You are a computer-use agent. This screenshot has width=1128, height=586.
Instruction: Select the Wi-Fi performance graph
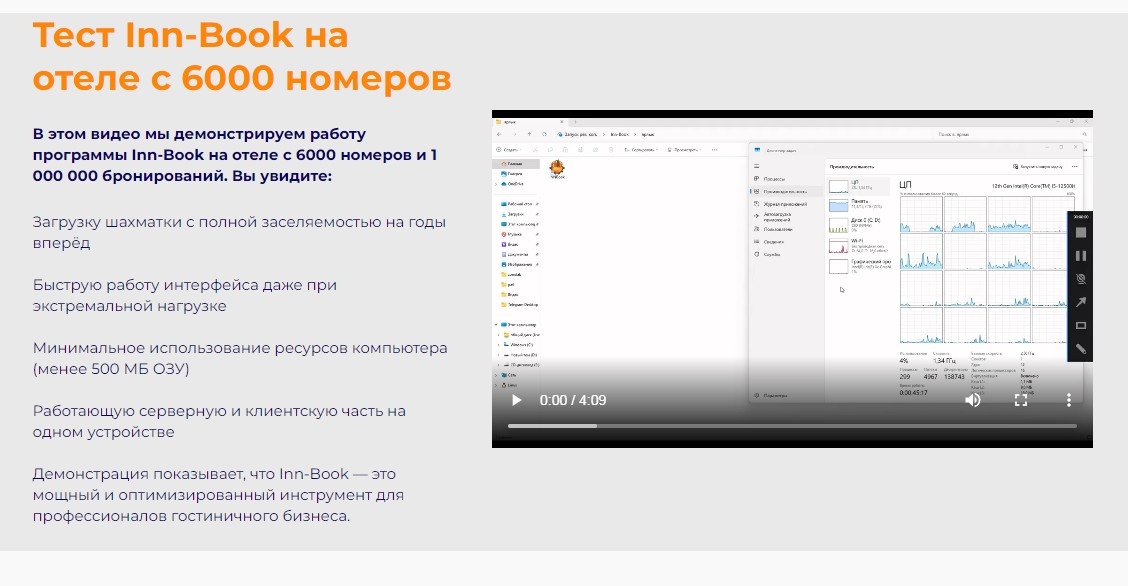(x=855, y=243)
